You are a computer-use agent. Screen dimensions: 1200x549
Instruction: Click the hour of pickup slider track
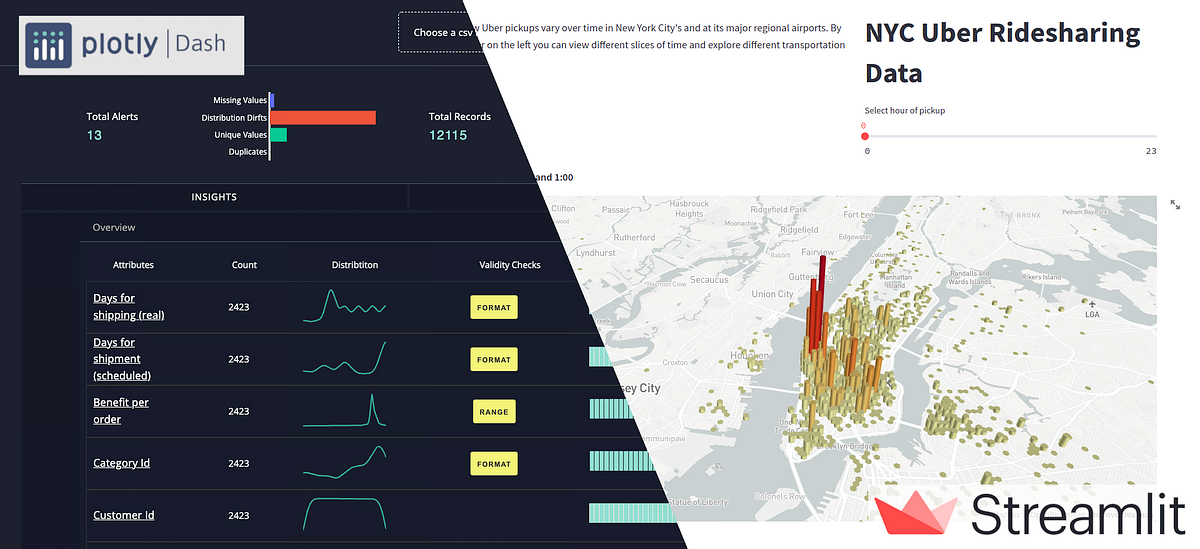coord(1010,136)
